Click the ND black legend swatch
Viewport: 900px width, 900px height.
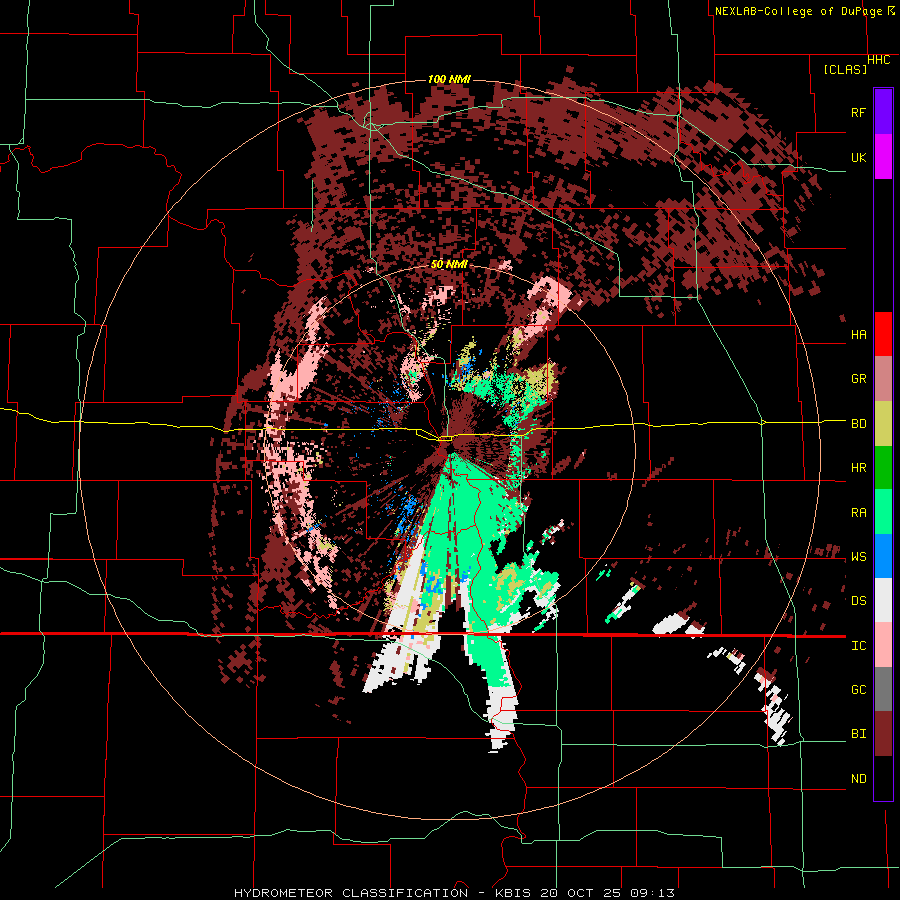pos(883,778)
